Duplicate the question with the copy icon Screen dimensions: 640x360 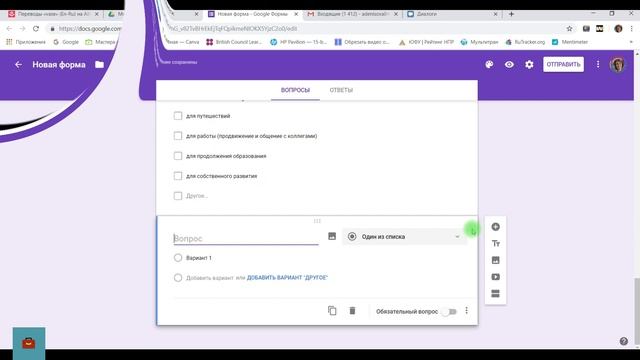(x=332, y=311)
